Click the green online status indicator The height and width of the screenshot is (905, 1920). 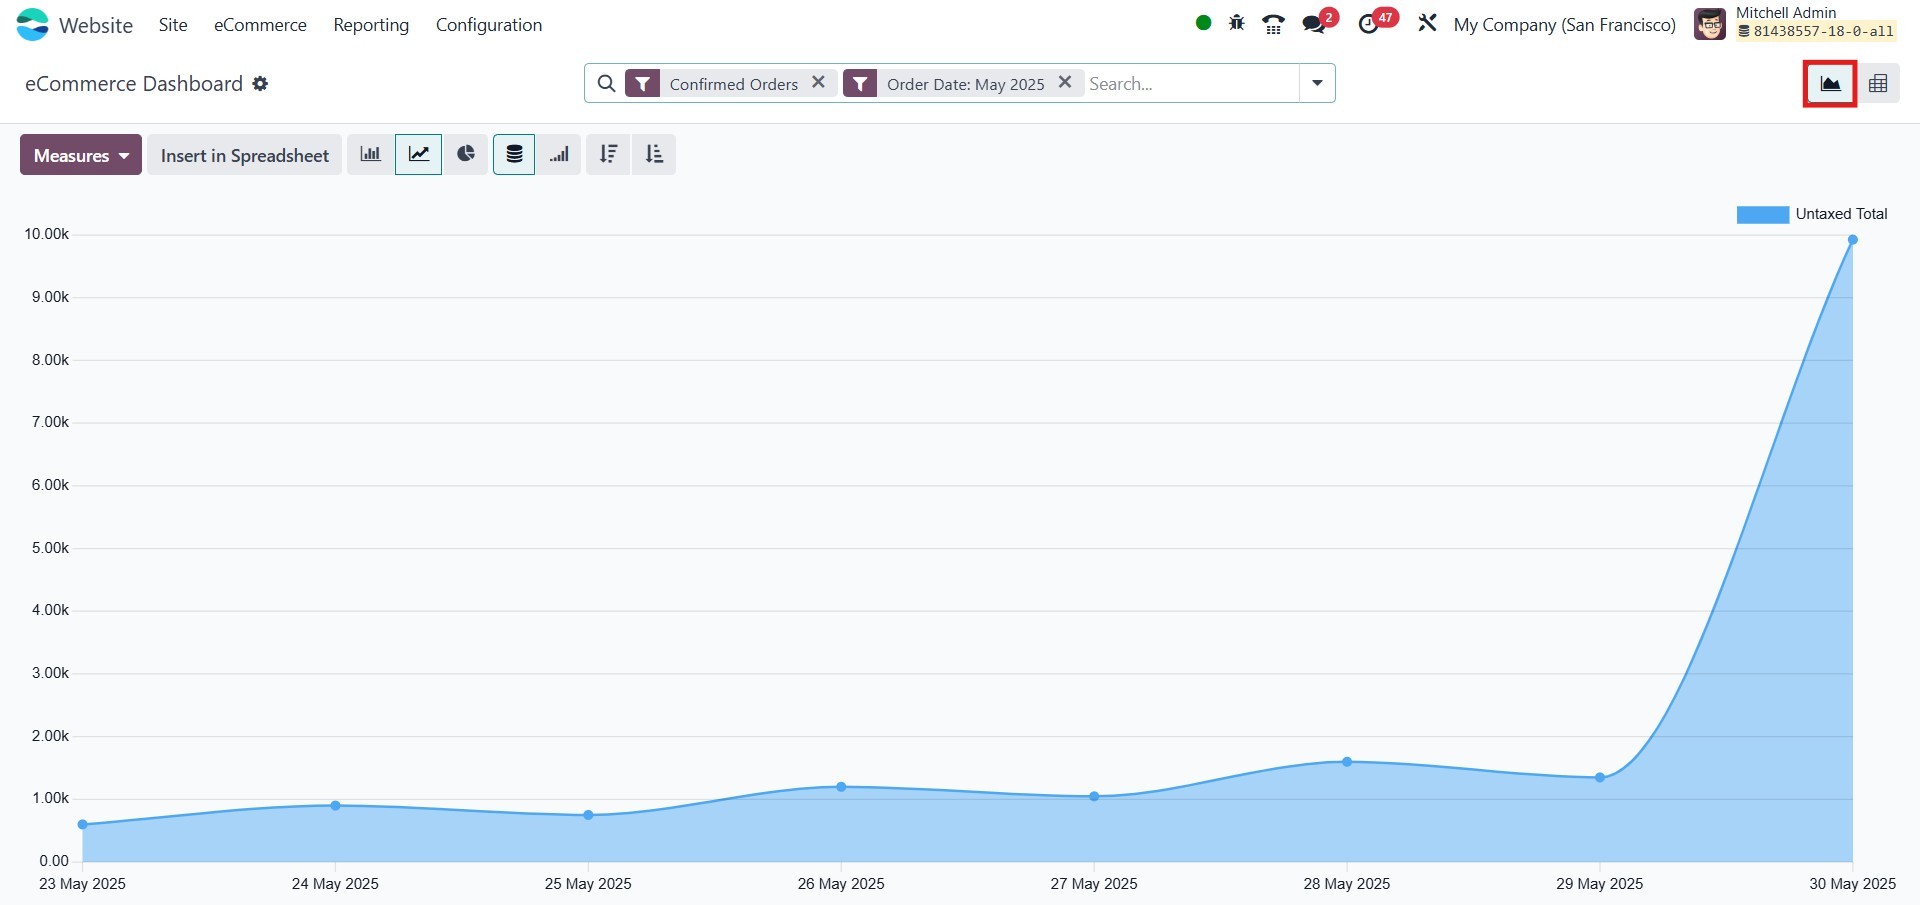click(x=1204, y=23)
